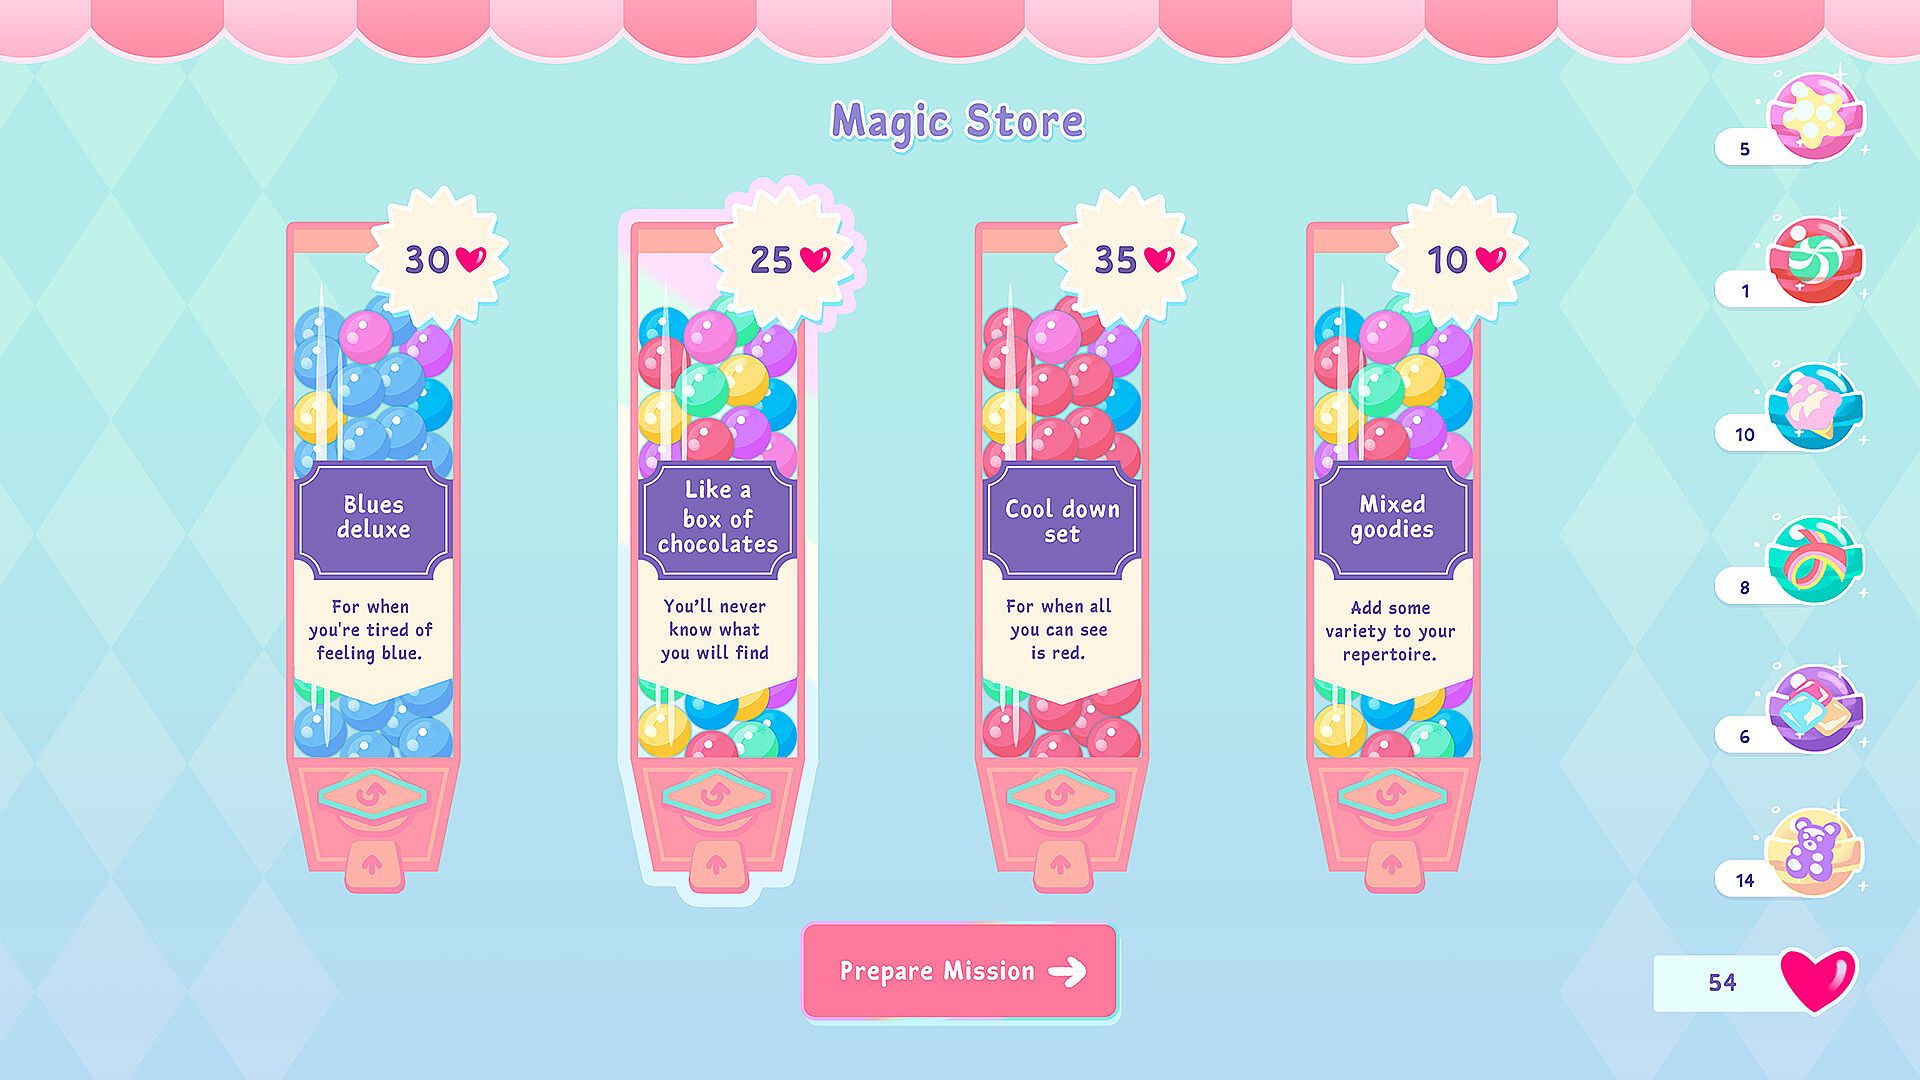Viewport: 1920px width, 1080px height.
Task: Turn the Cool down set dispenser knob
Action: [x=1060, y=795]
